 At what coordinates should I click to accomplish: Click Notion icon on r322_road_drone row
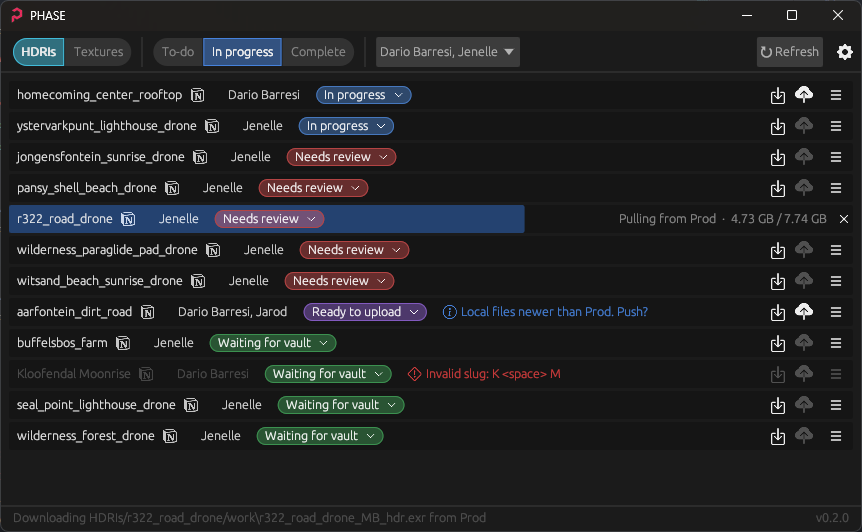pos(128,219)
